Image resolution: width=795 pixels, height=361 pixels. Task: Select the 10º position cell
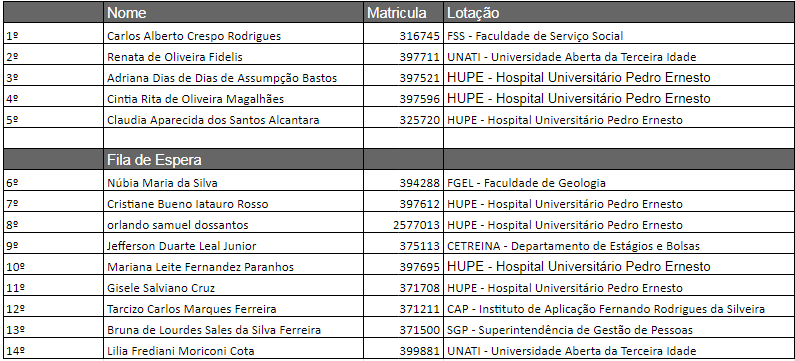pos(53,267)
